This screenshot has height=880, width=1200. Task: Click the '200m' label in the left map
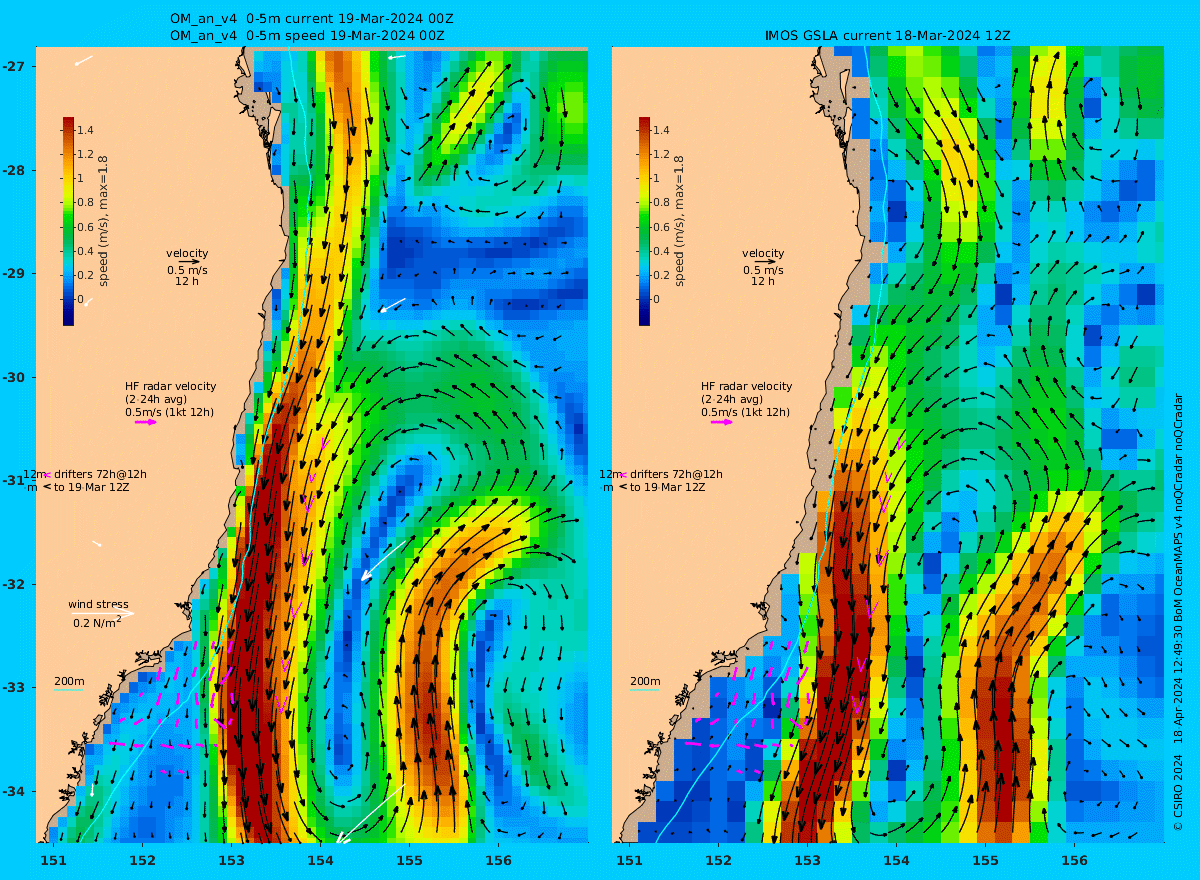tap(69, 681)
